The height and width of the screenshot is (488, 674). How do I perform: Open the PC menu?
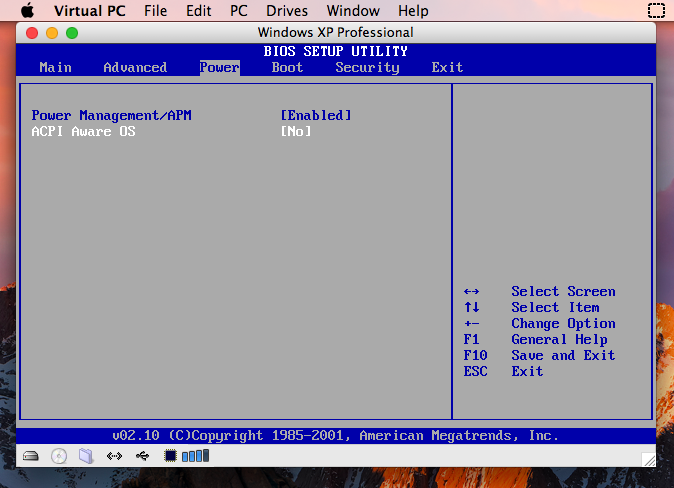[x=239, y=10]
